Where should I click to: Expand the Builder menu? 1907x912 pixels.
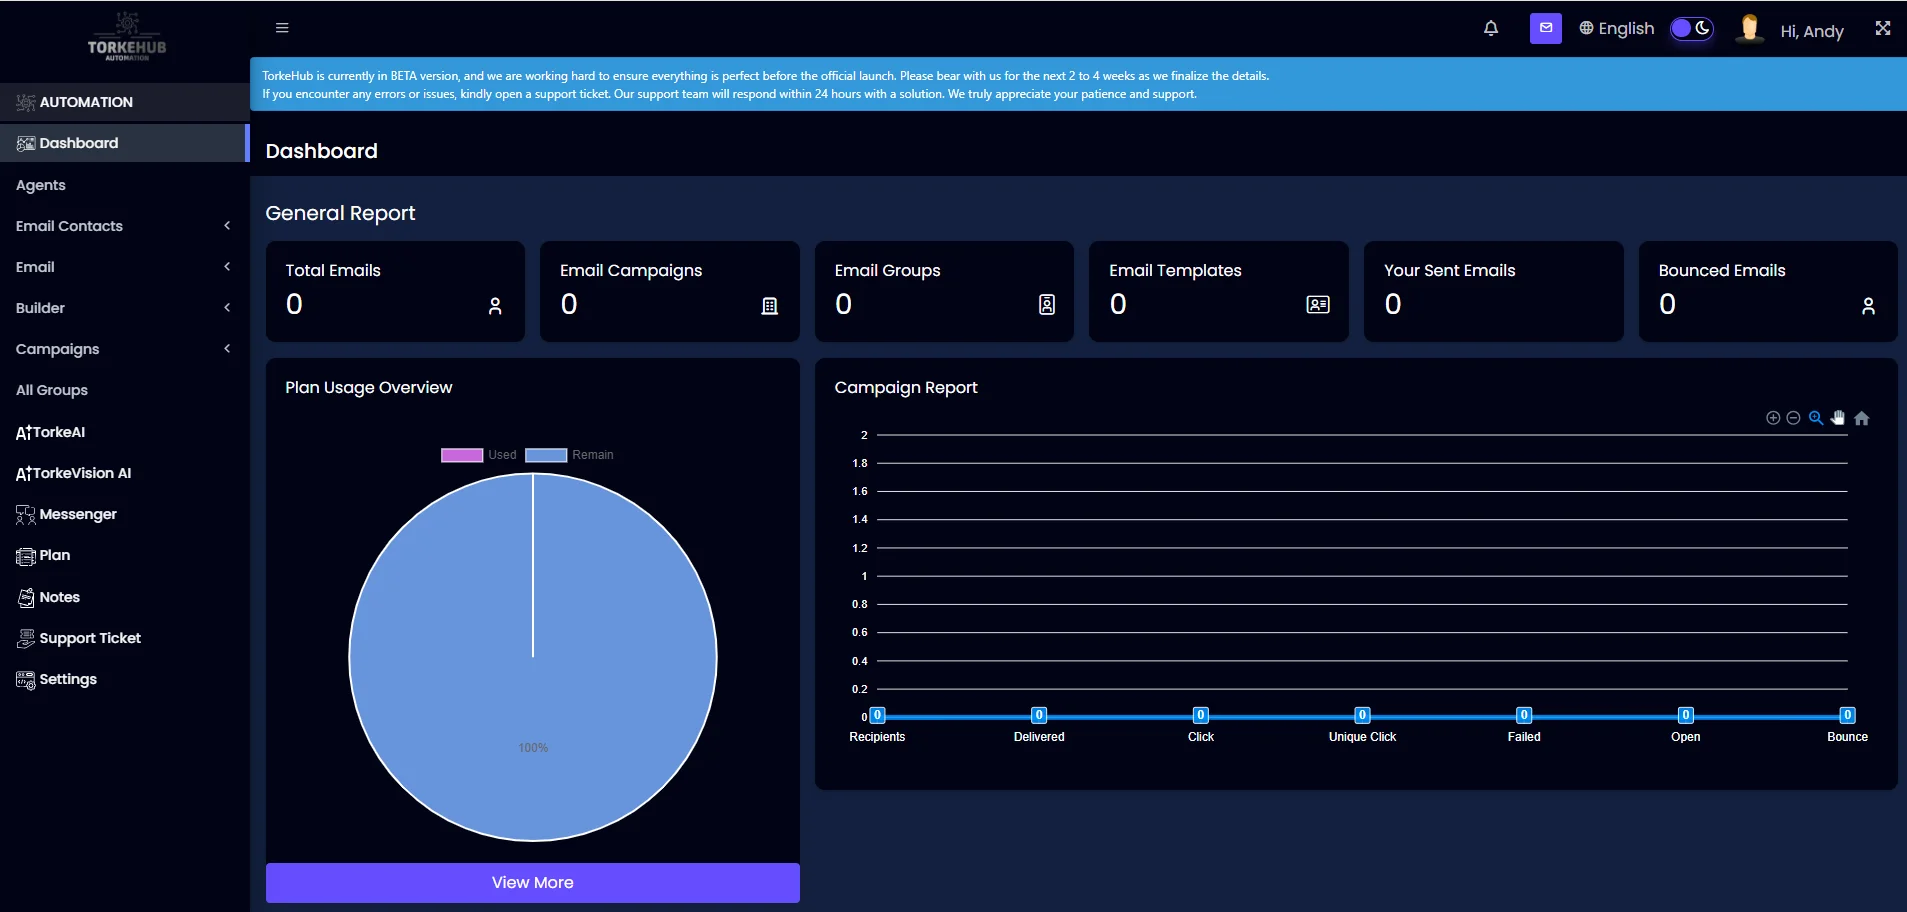click(x=41, y=307)
